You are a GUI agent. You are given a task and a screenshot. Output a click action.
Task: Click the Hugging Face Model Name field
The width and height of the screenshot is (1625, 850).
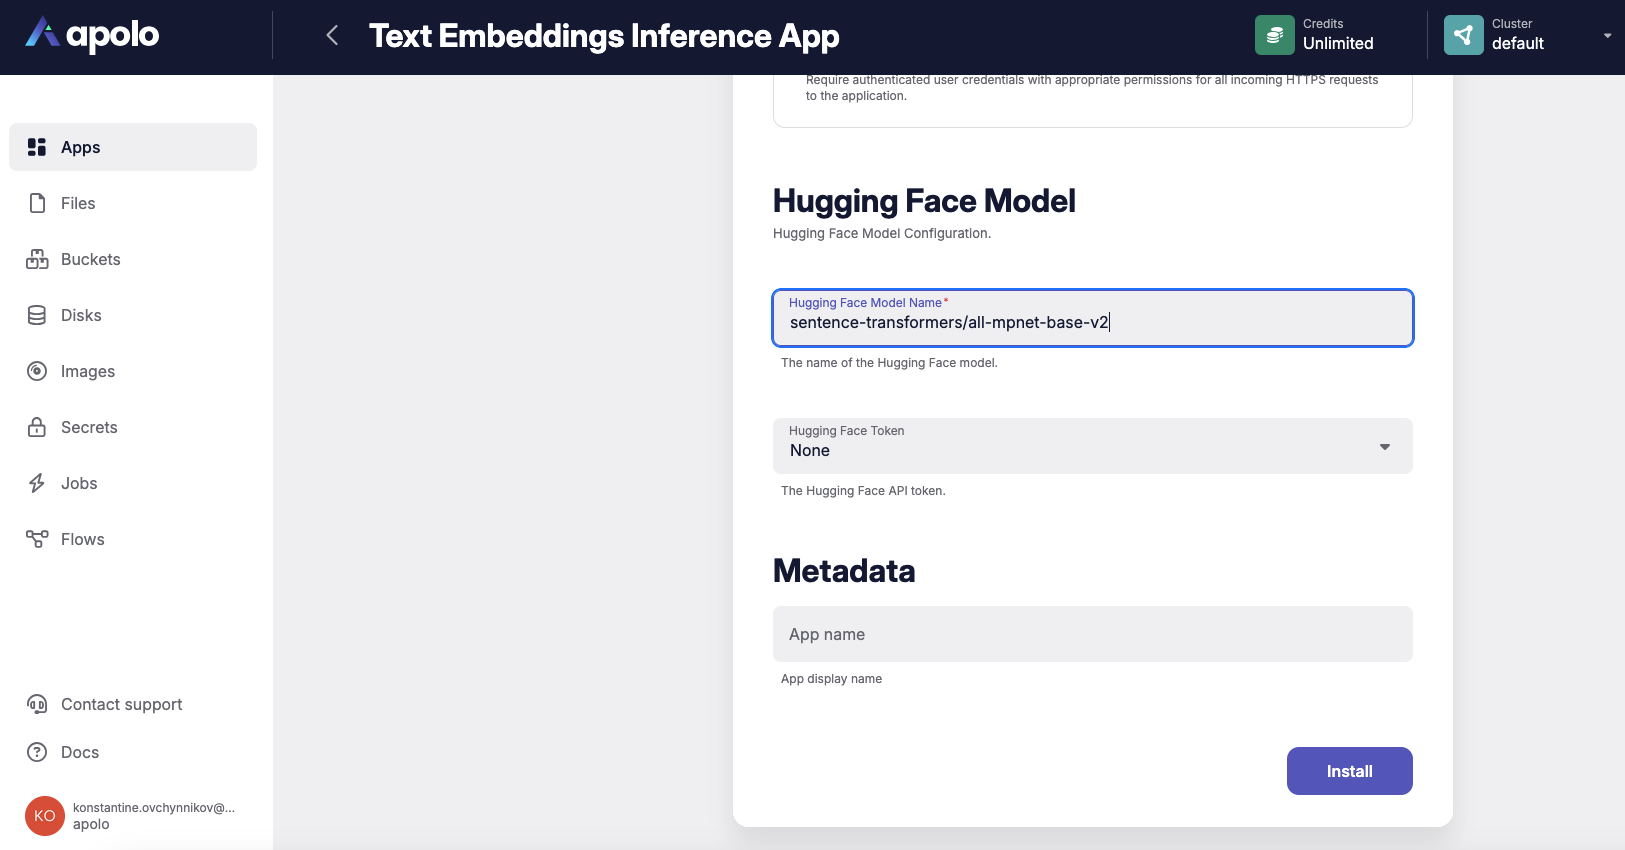pos(1092,322)
